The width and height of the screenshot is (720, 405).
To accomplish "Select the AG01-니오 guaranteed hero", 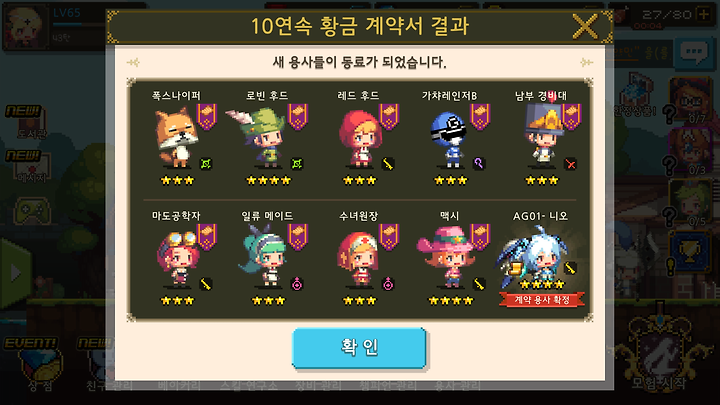I will point(535,255).
